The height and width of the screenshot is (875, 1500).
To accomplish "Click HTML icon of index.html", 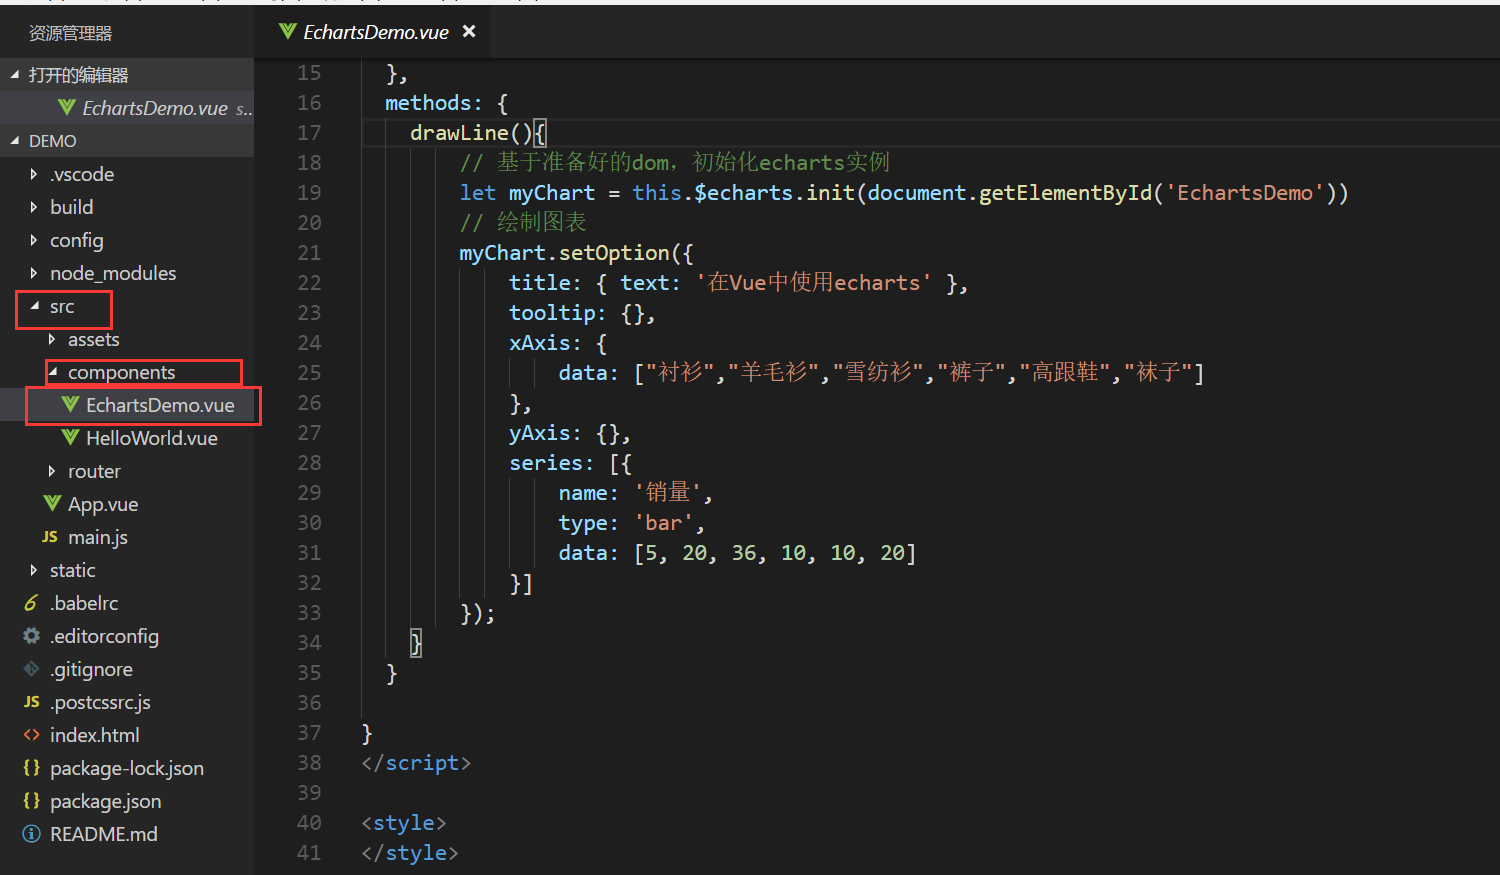I will point(31,735).
